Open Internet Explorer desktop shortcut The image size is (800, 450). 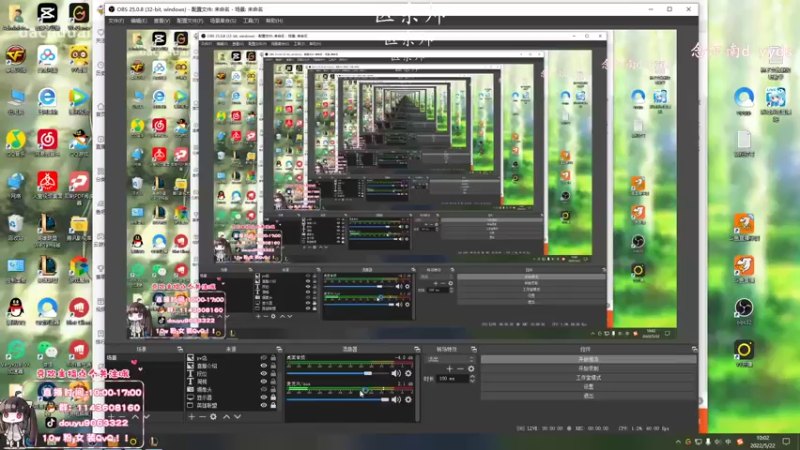[47, 100]
